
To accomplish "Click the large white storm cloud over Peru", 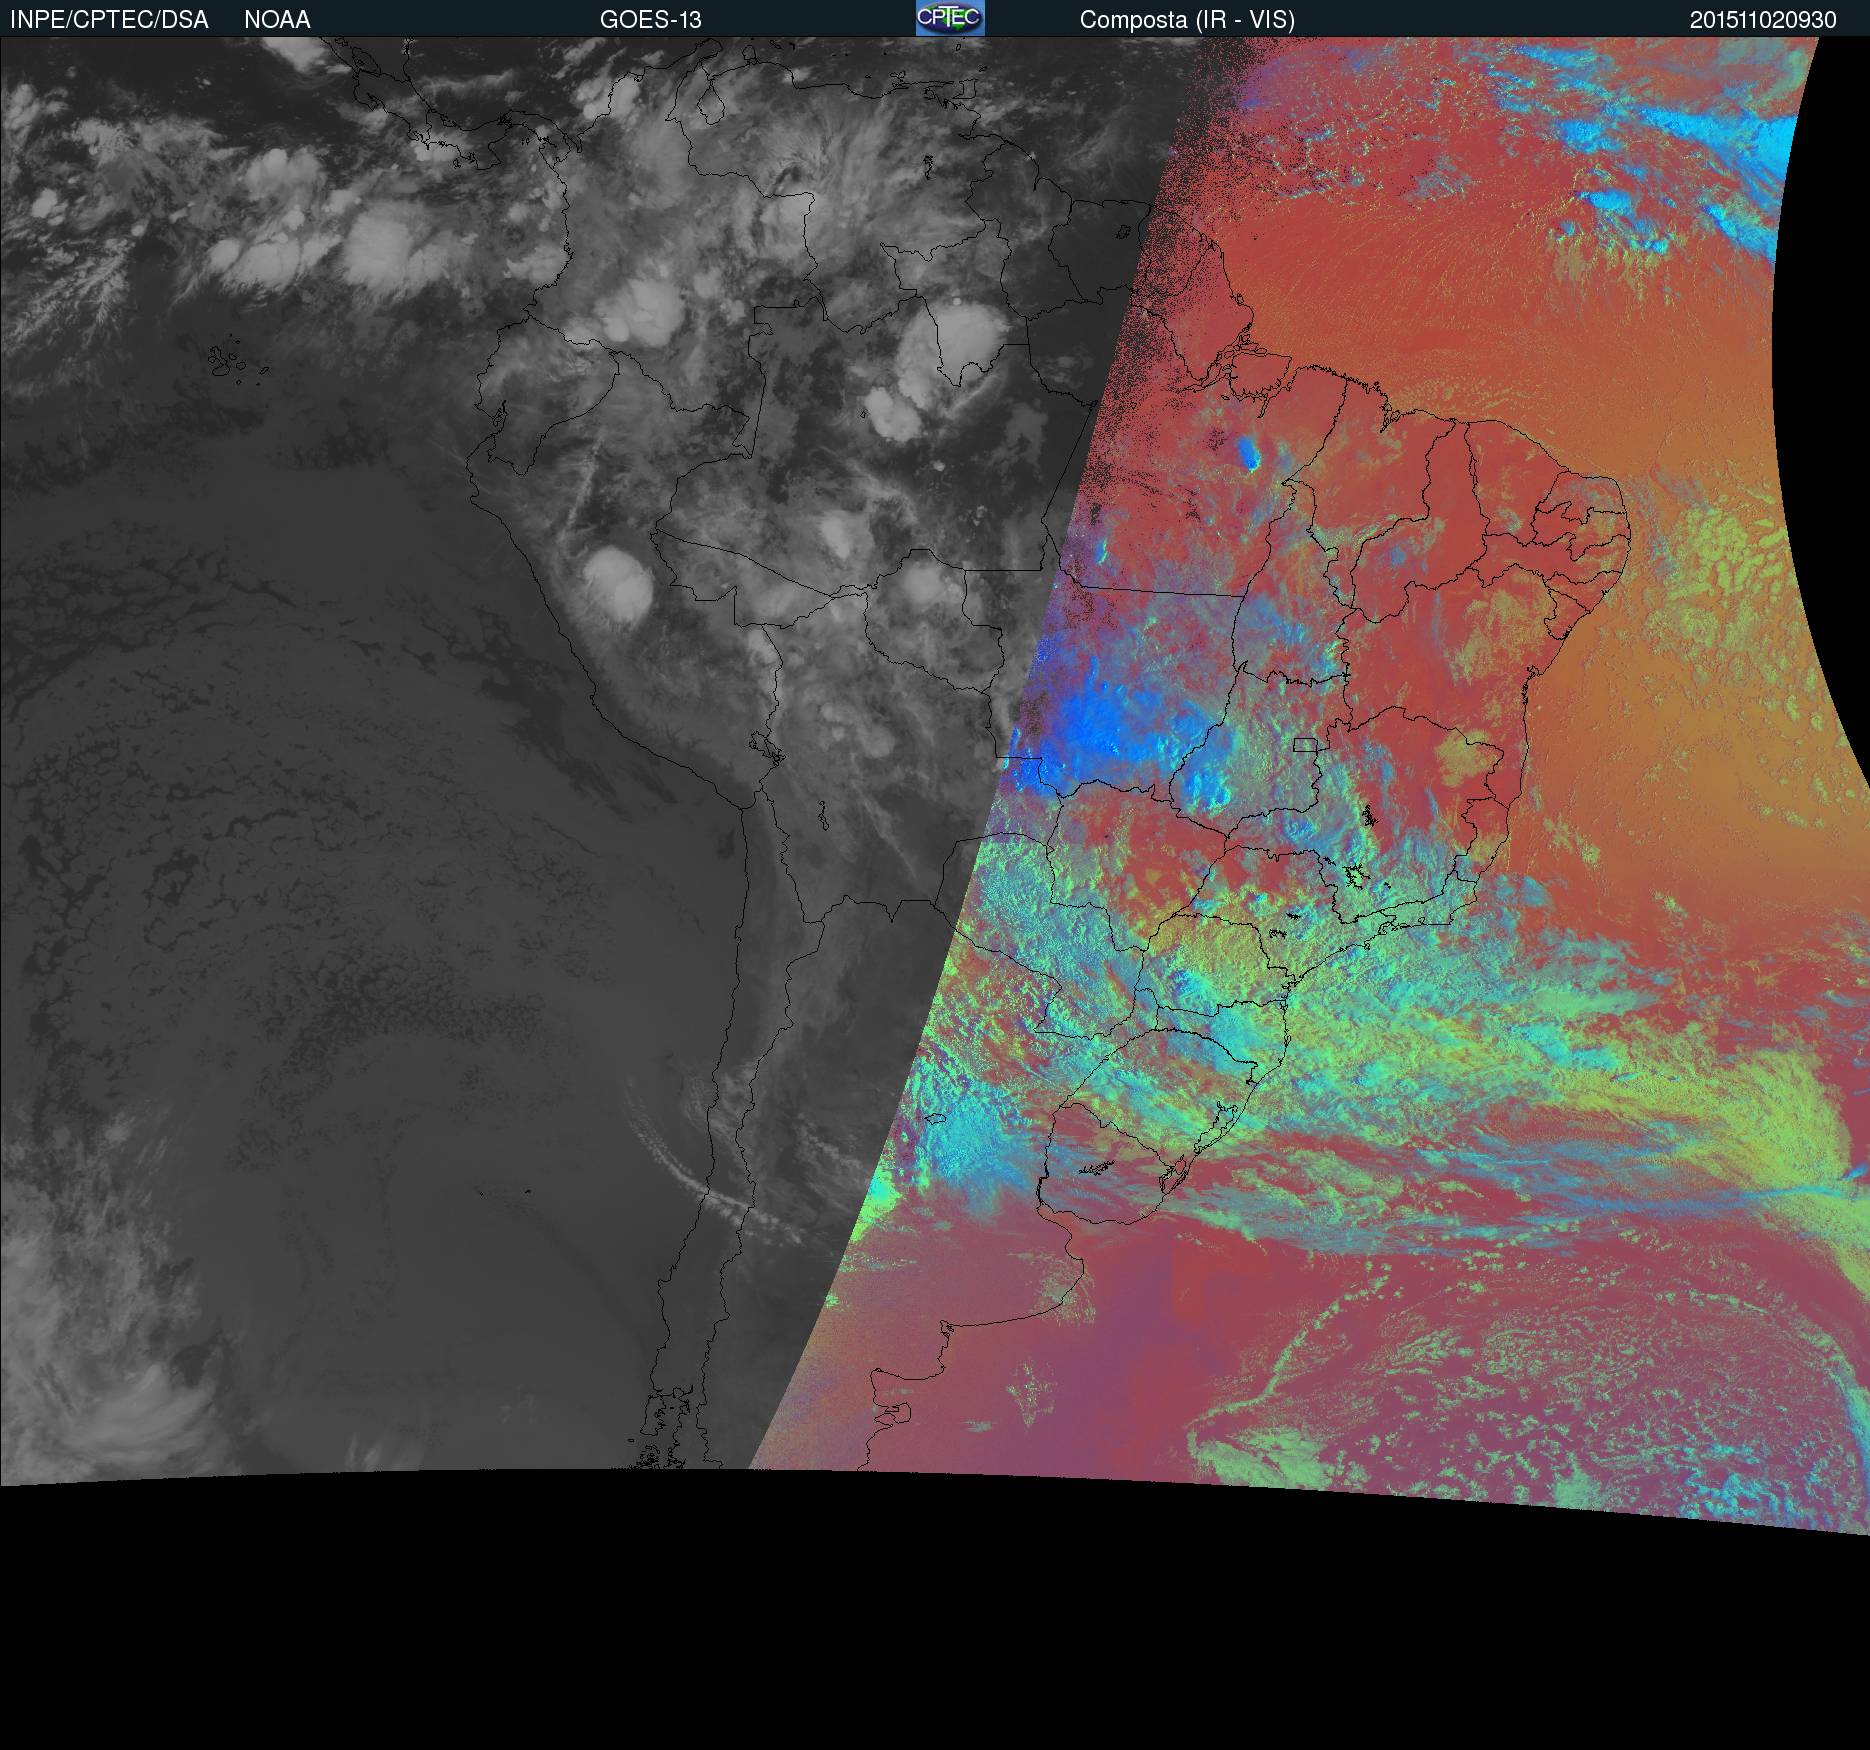I will click(x=617, y=583).
